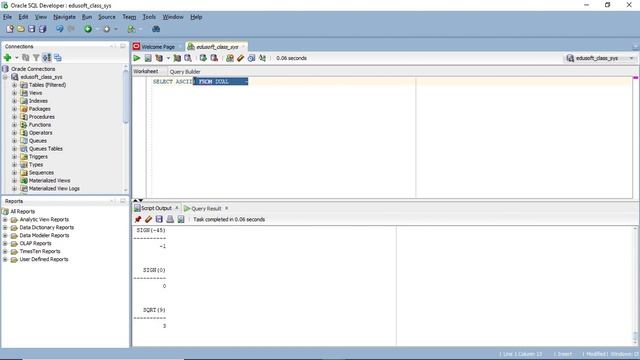Click the SQL History icon
The width and height of the screenshot is (640, 360).
point(251,58)
